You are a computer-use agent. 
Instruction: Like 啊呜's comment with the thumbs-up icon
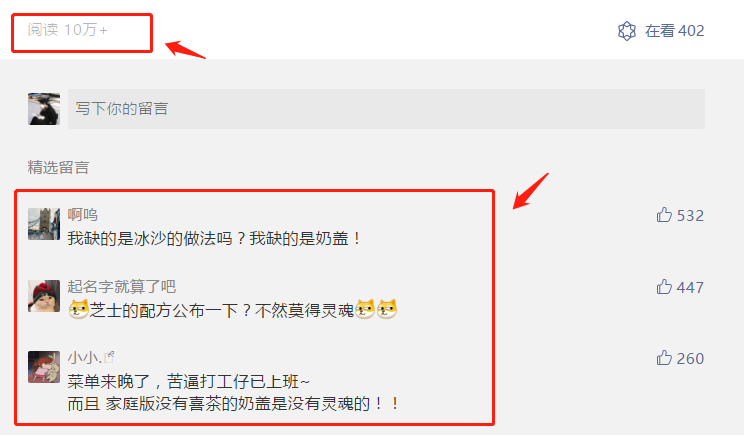pos(664,215)
